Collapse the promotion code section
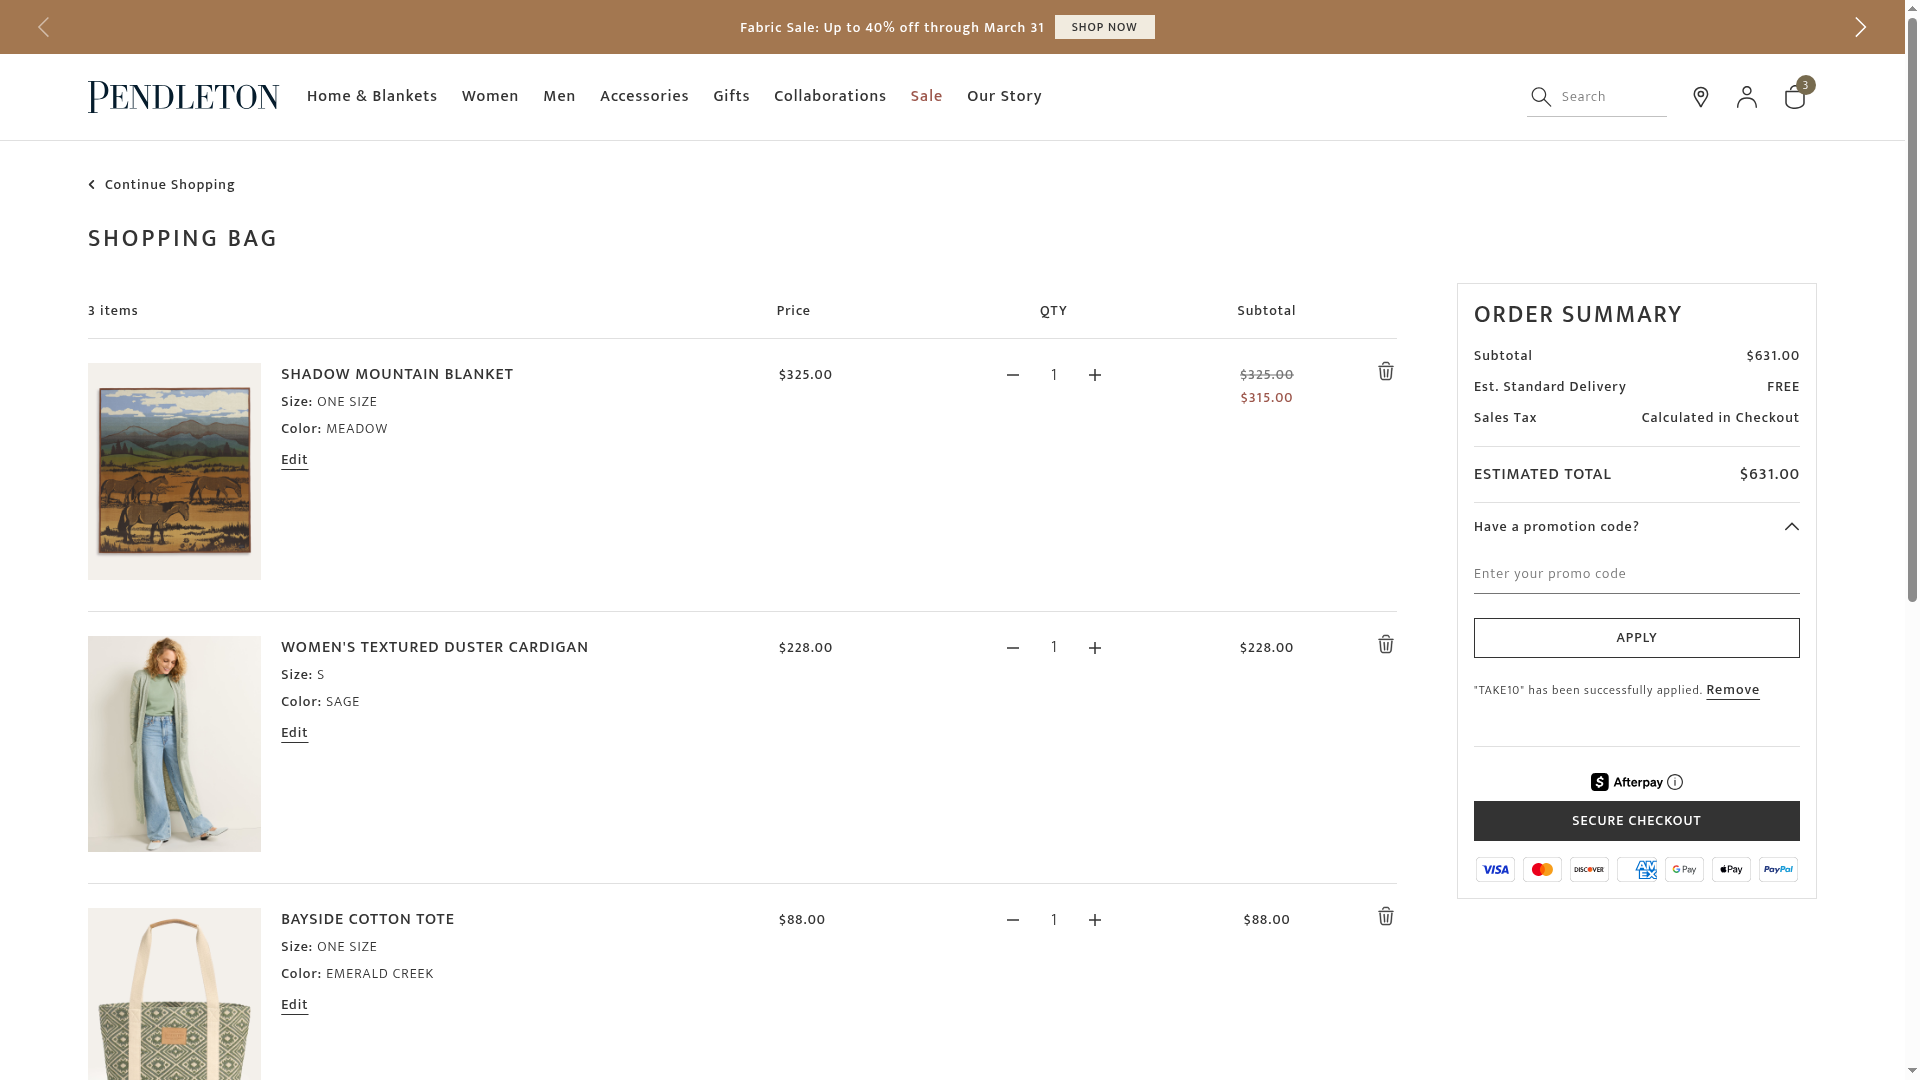This screenshot has height=1080, width=1920. [1791, 527]
